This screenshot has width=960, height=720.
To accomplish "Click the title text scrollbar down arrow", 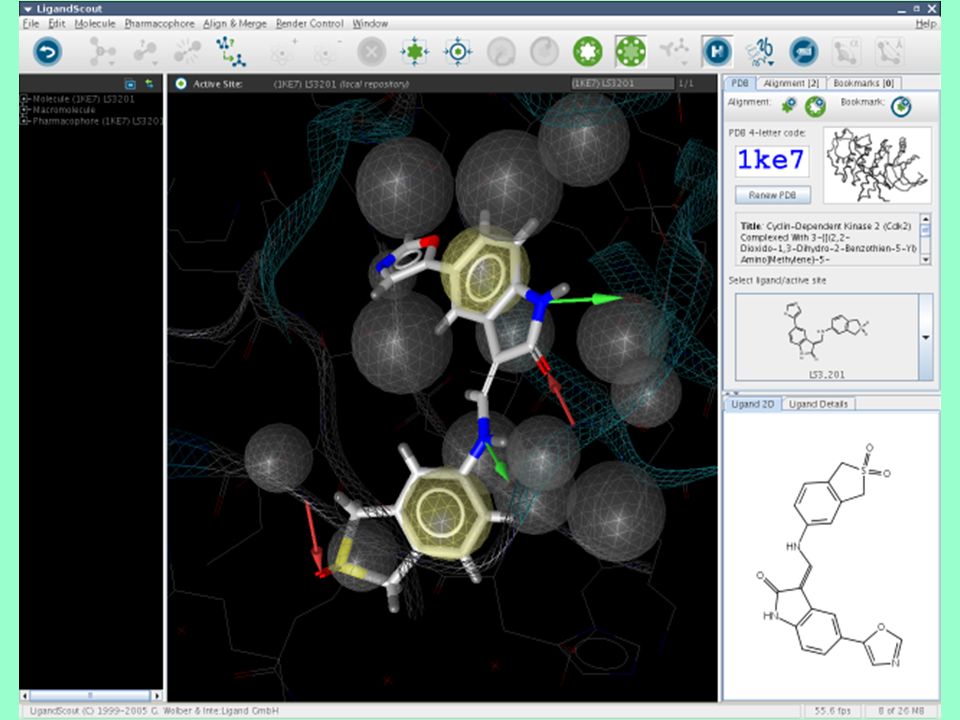I will tap(925, 260).
